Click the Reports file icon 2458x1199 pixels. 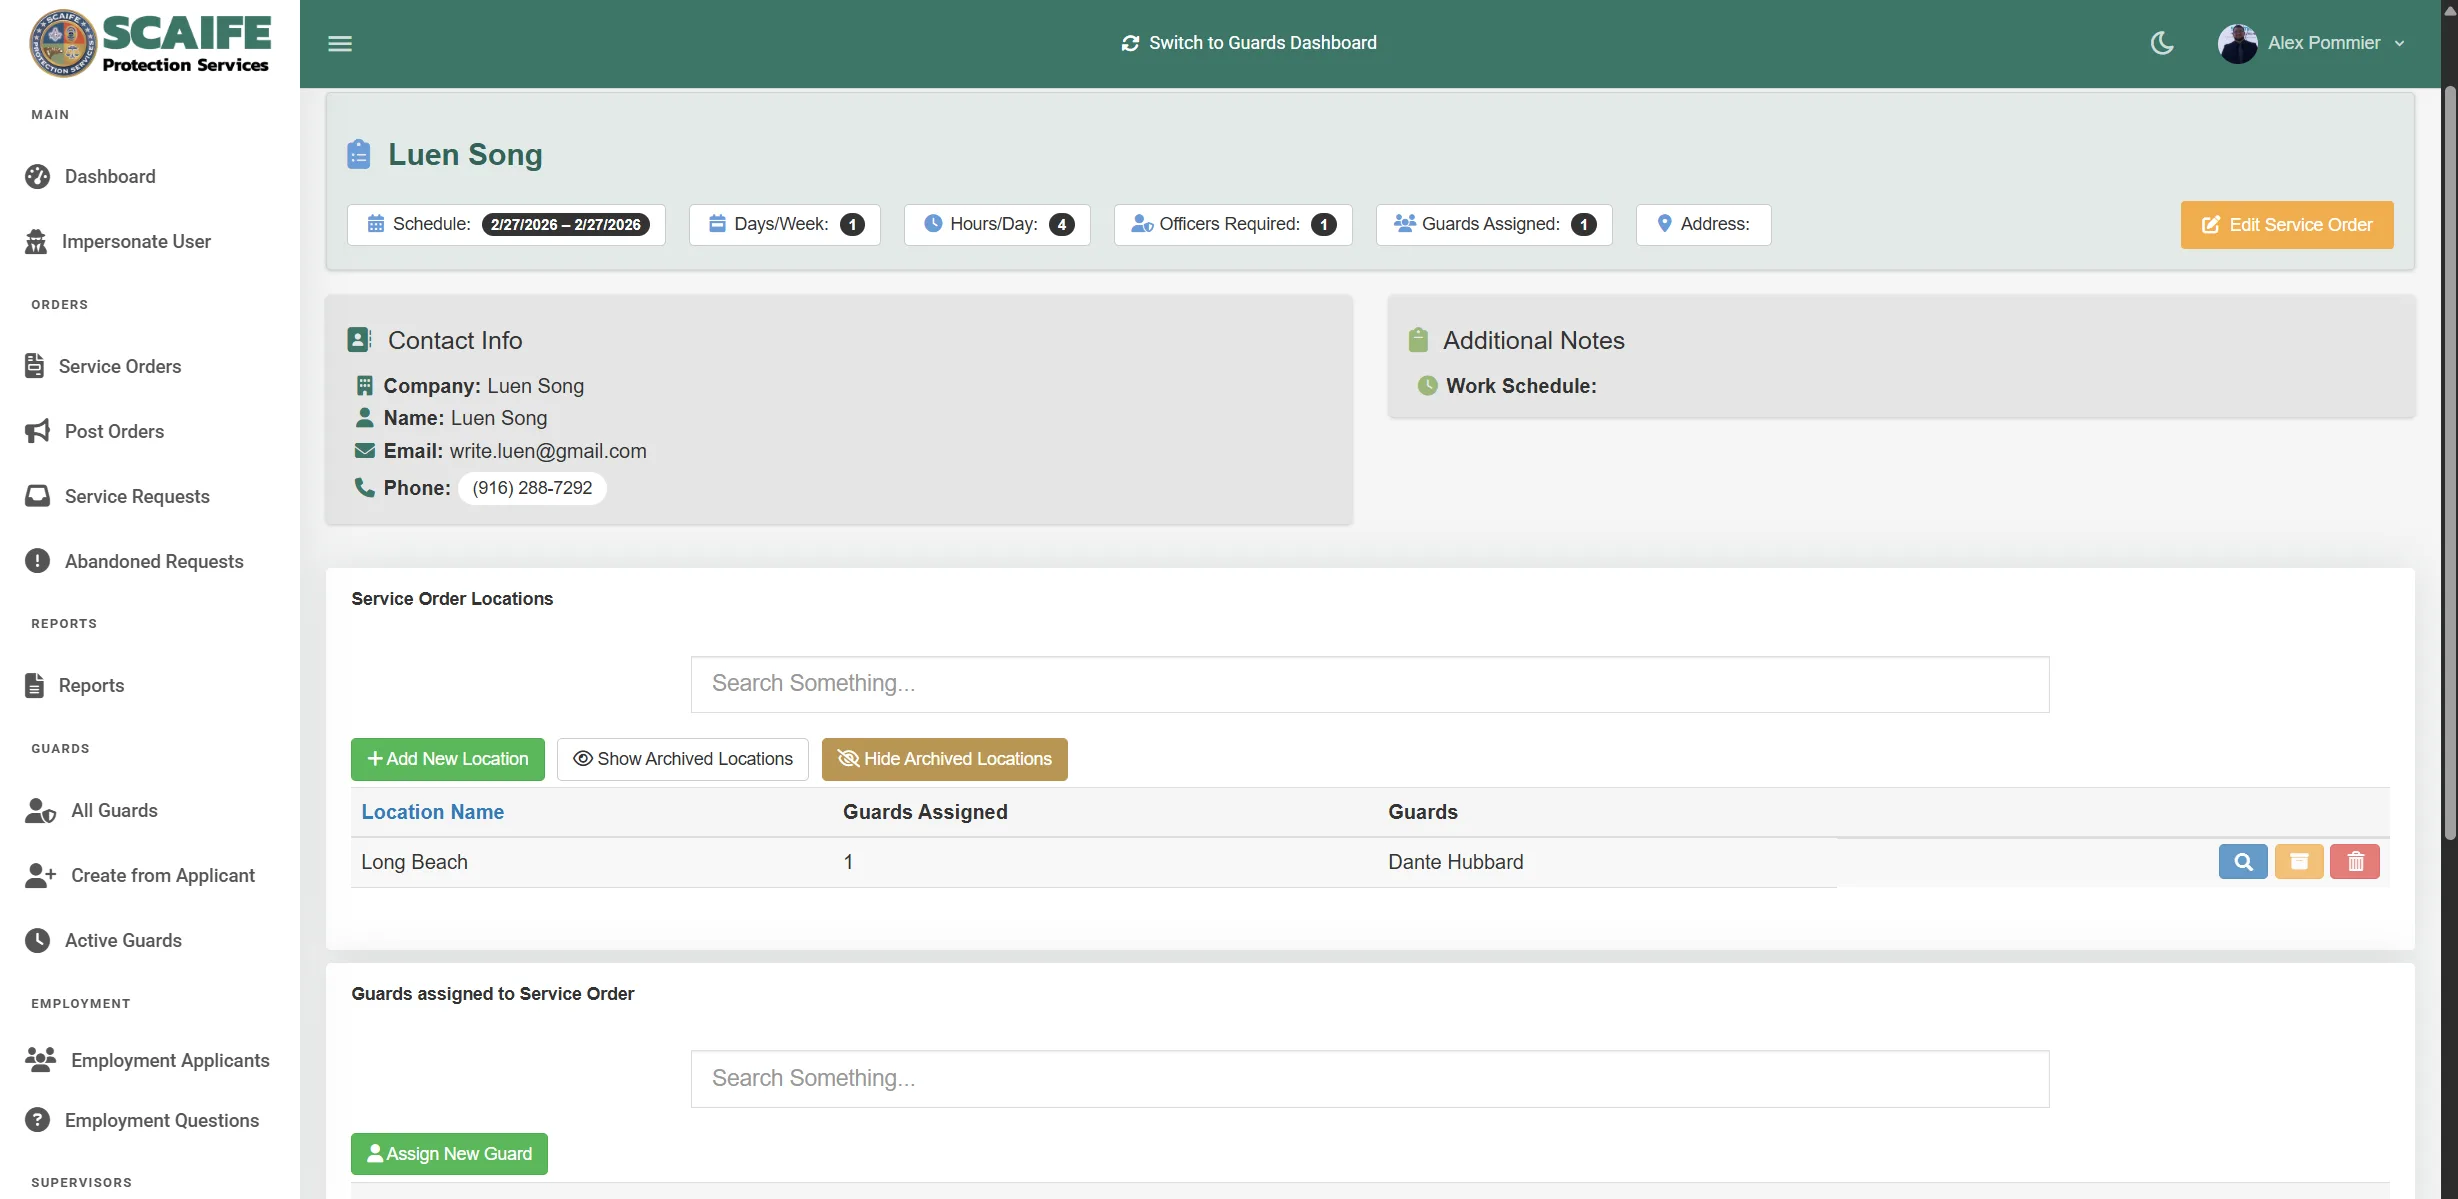tap(35, 686)
